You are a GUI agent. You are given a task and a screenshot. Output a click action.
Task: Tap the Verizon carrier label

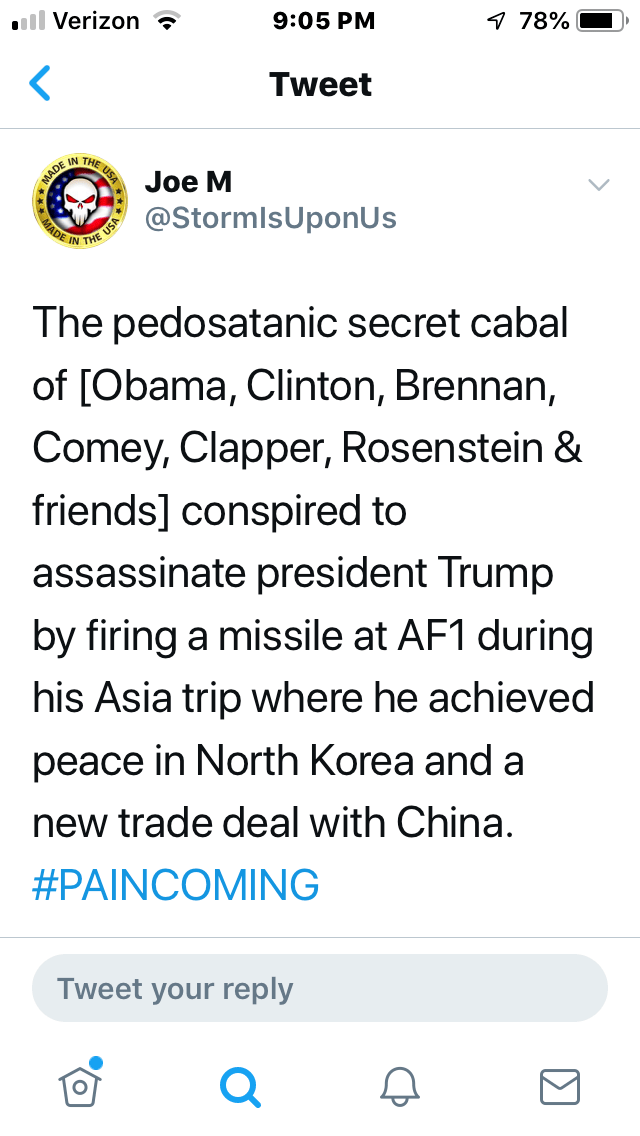click(x=94, y=20)
